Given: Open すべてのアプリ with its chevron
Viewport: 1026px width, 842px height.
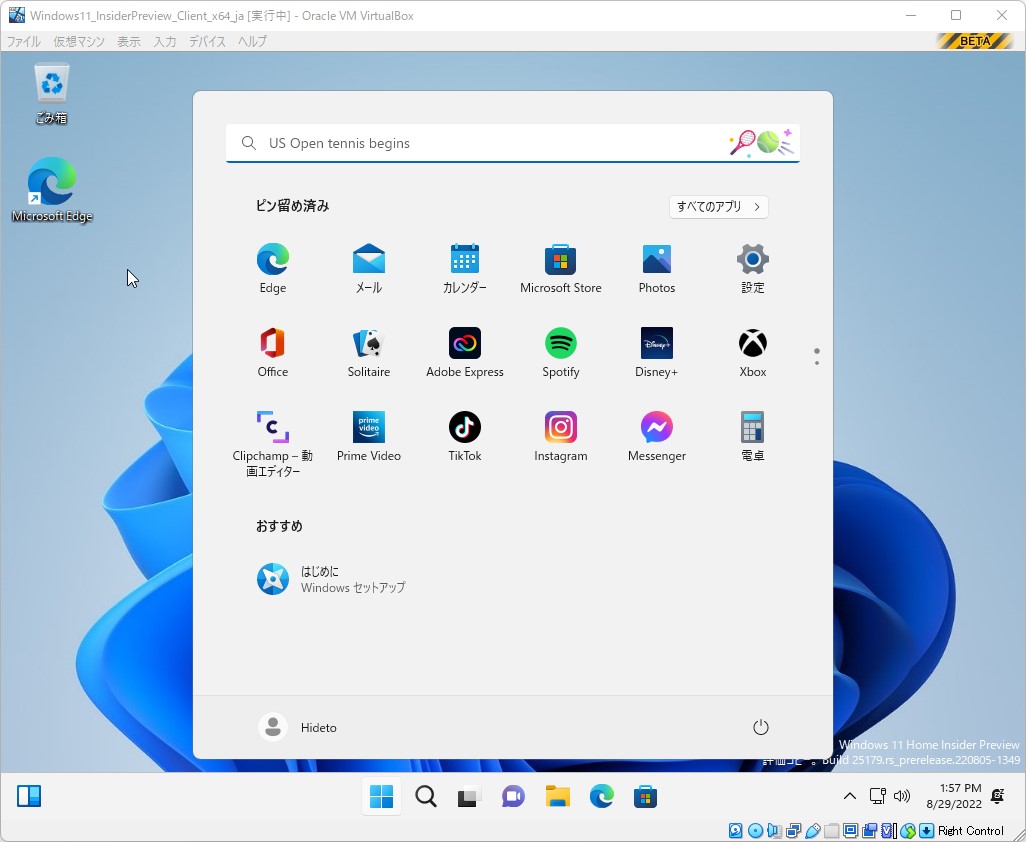Looking at the screenshot, I should [x=718, y=207].
